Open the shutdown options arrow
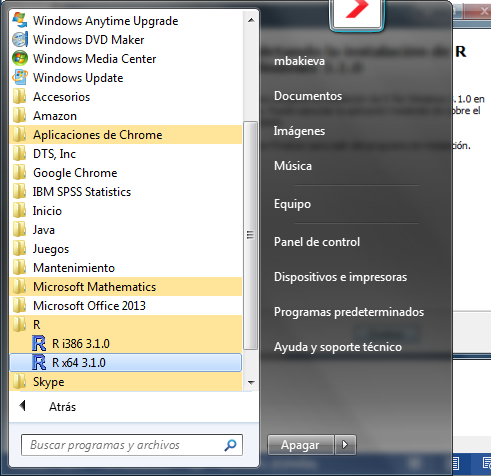Image resolution: width=491 pixels, height=476 pixels. (x=345, y=445)
